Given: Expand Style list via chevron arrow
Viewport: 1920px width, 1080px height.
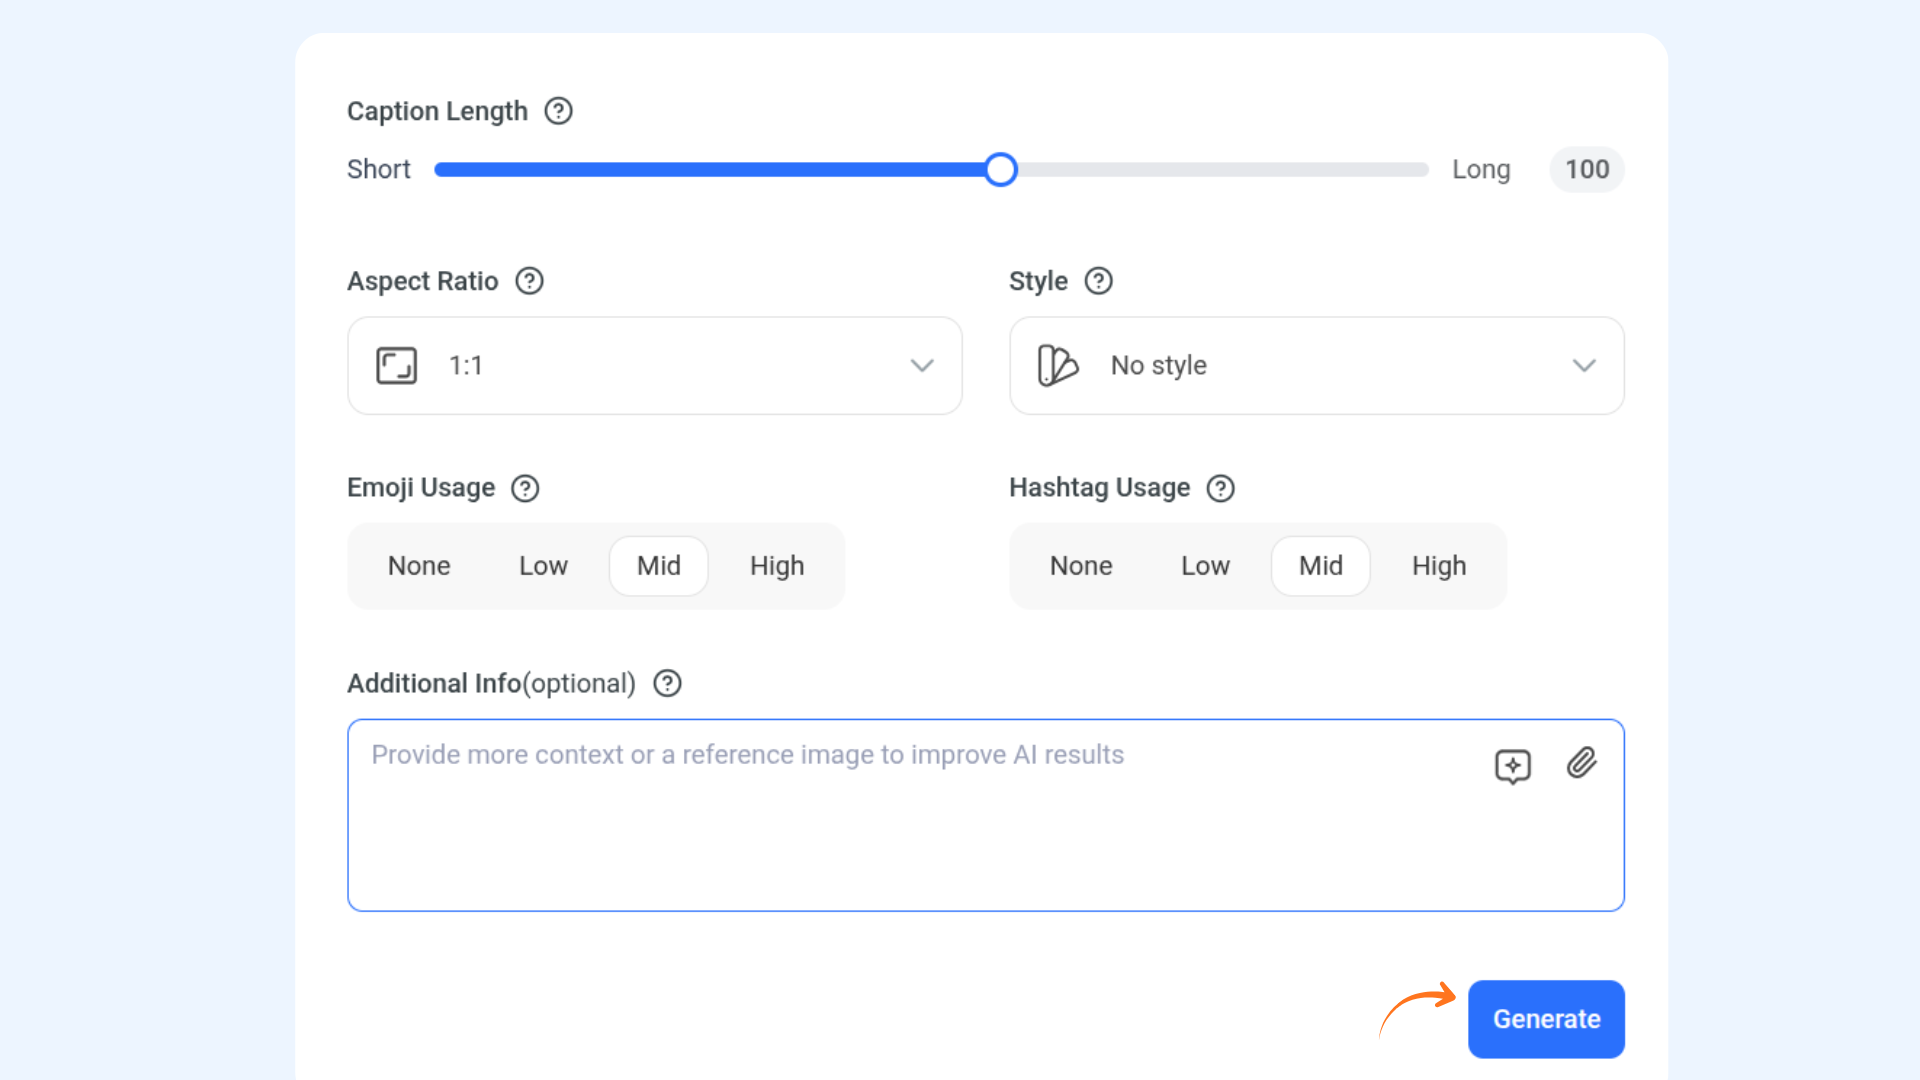Looking at the screenshot, I should (1583, 366).
